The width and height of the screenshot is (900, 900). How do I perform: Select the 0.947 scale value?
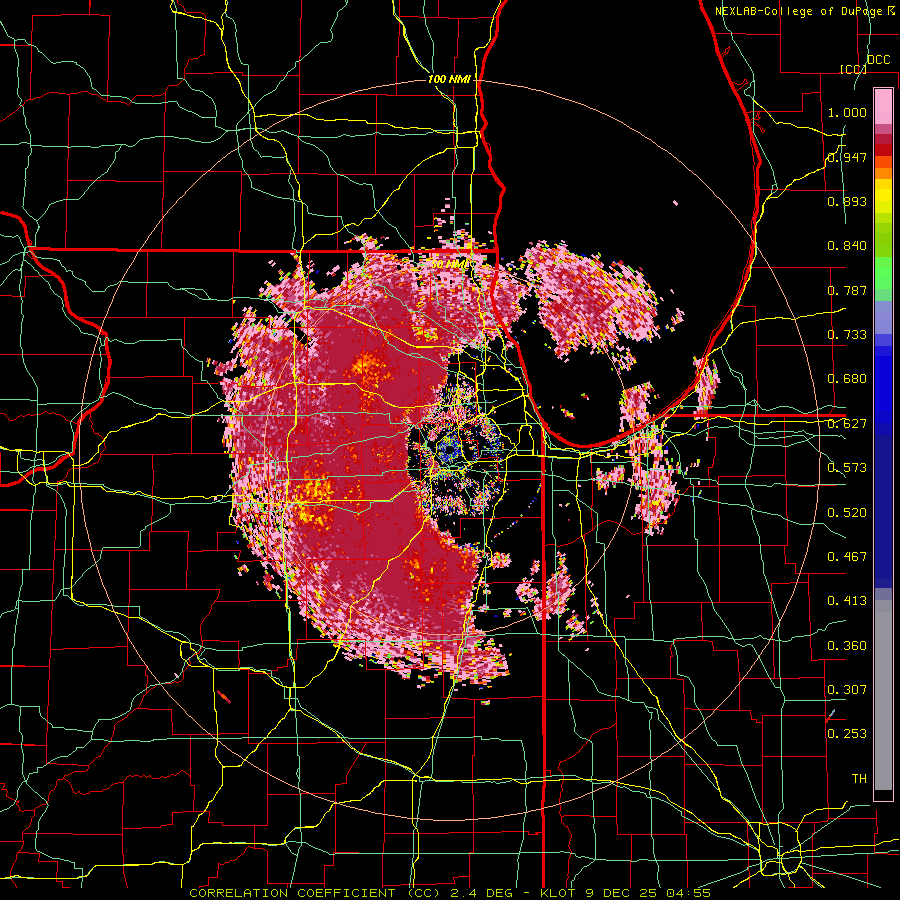click(x=847, y=157)
